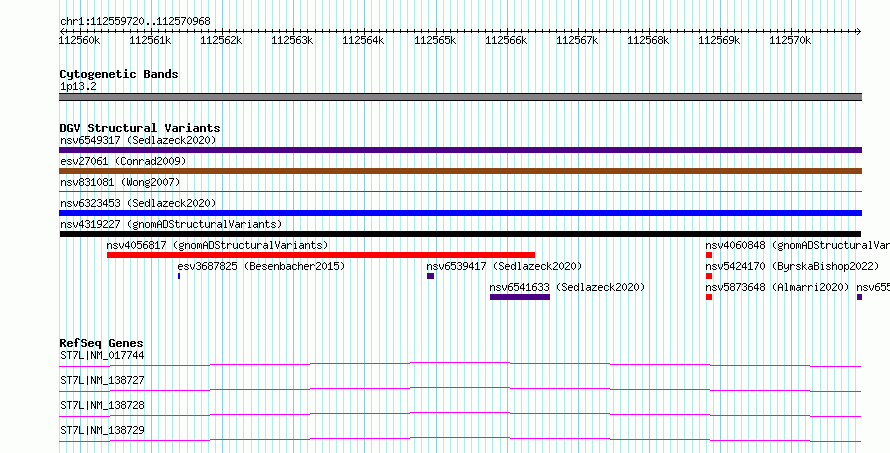Select the thin red nsv831081 variant line
Screen dimensions: 890x453
click(x=460, y=192)
